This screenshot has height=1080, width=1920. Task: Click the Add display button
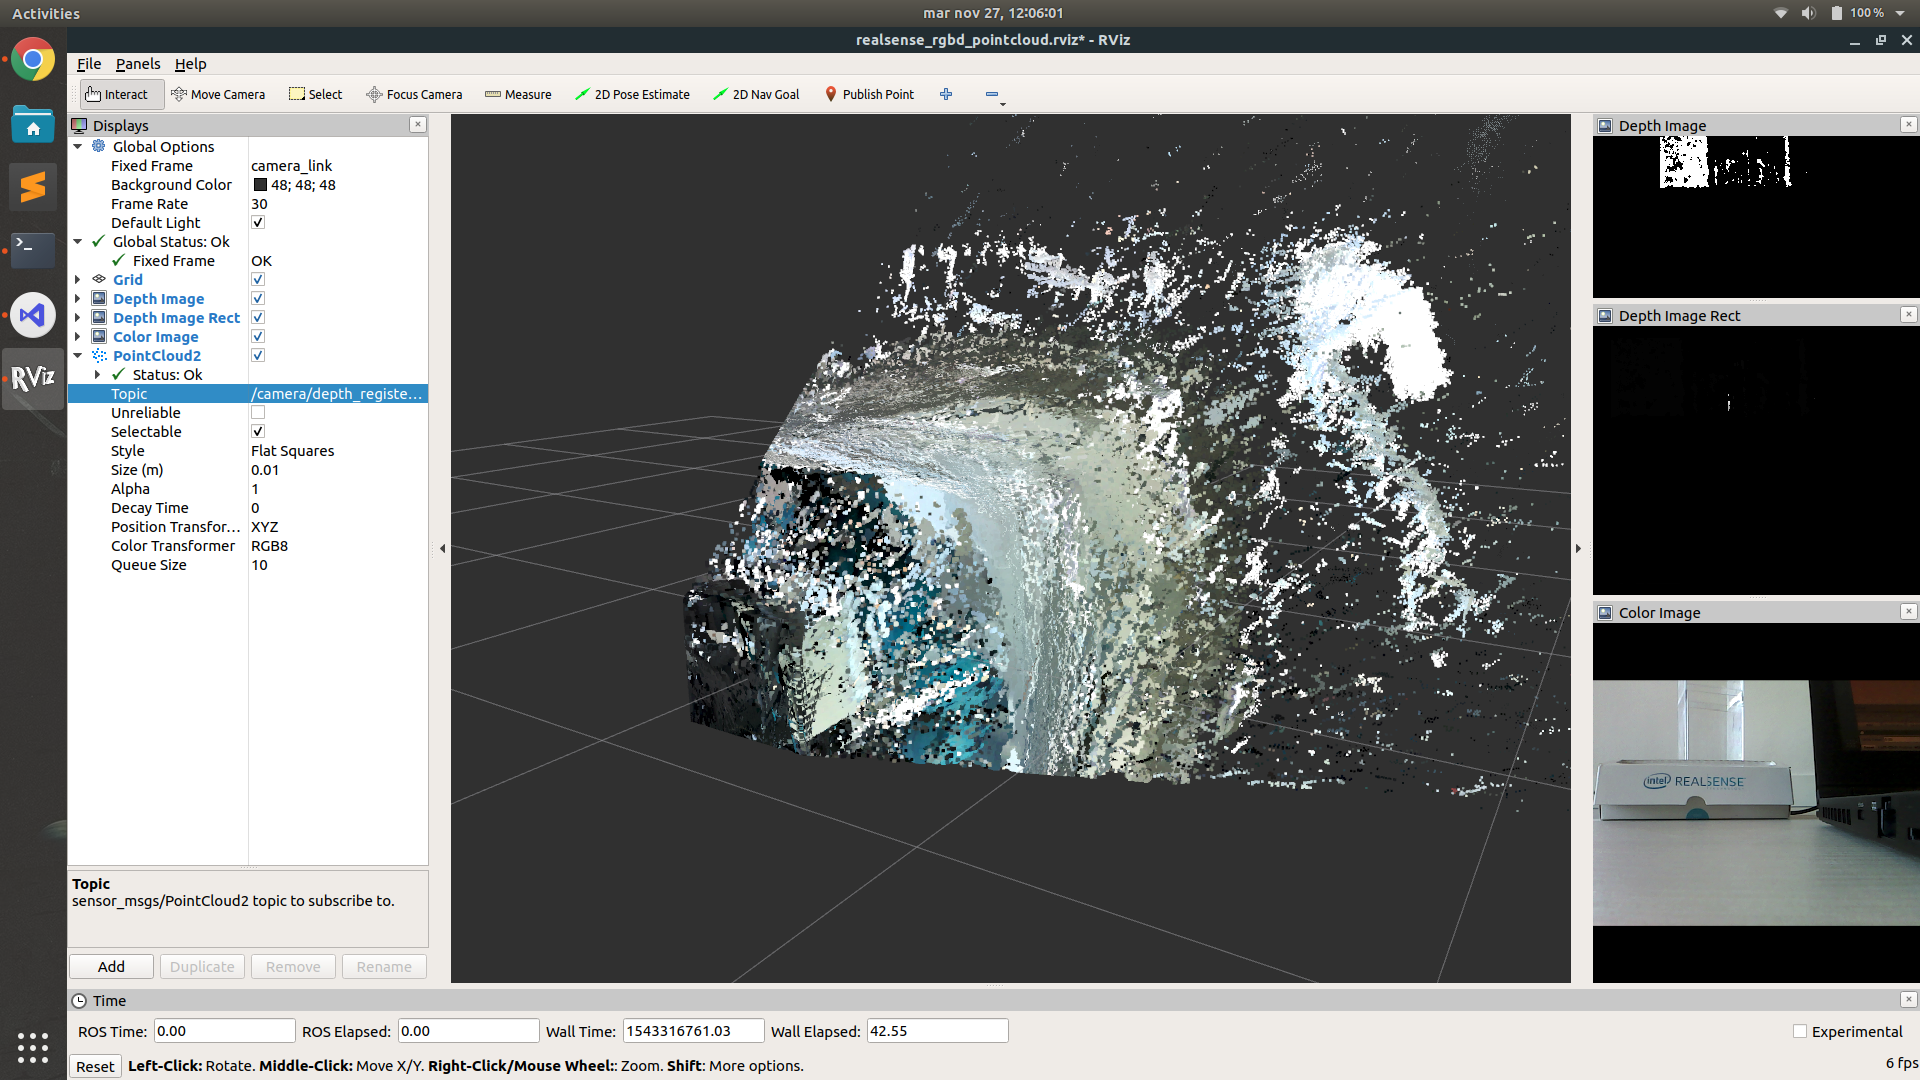pos(110,966)
